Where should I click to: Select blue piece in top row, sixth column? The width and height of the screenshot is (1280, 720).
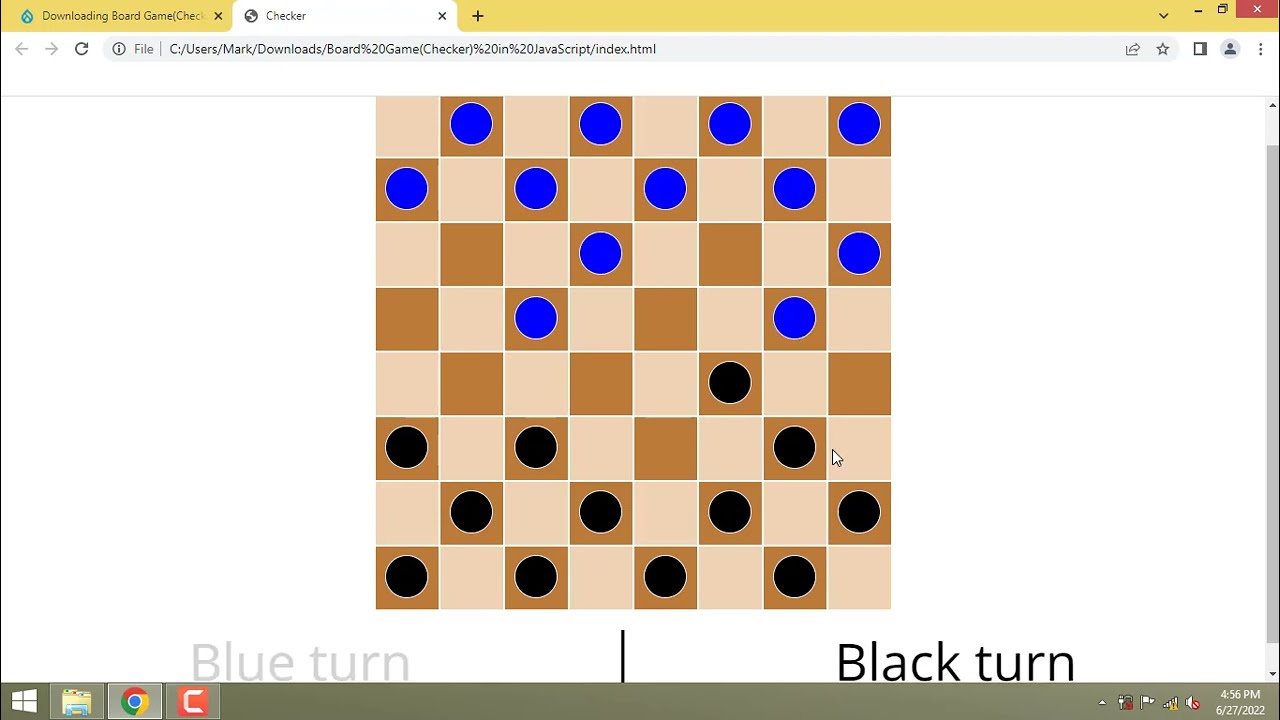(730, 124)
